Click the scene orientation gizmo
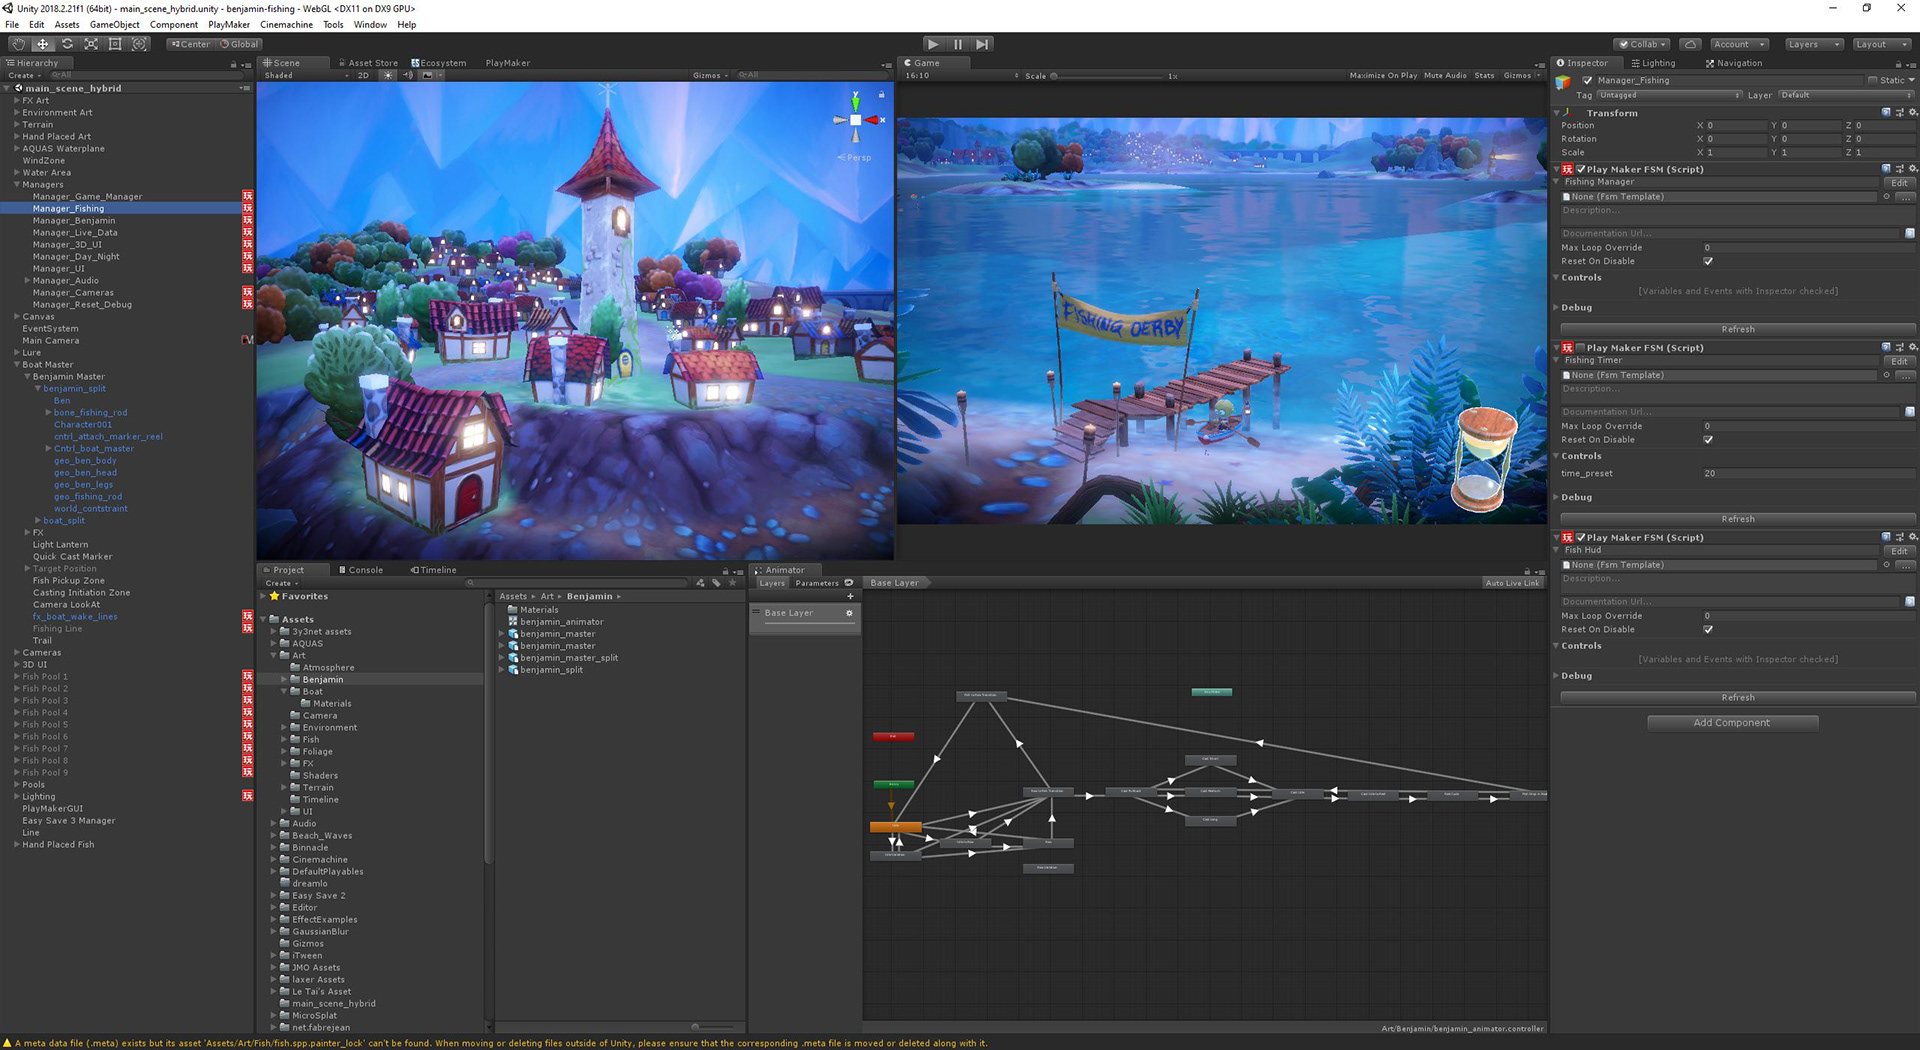Viewport: 1920px width, 1050px height. [857, 119]
